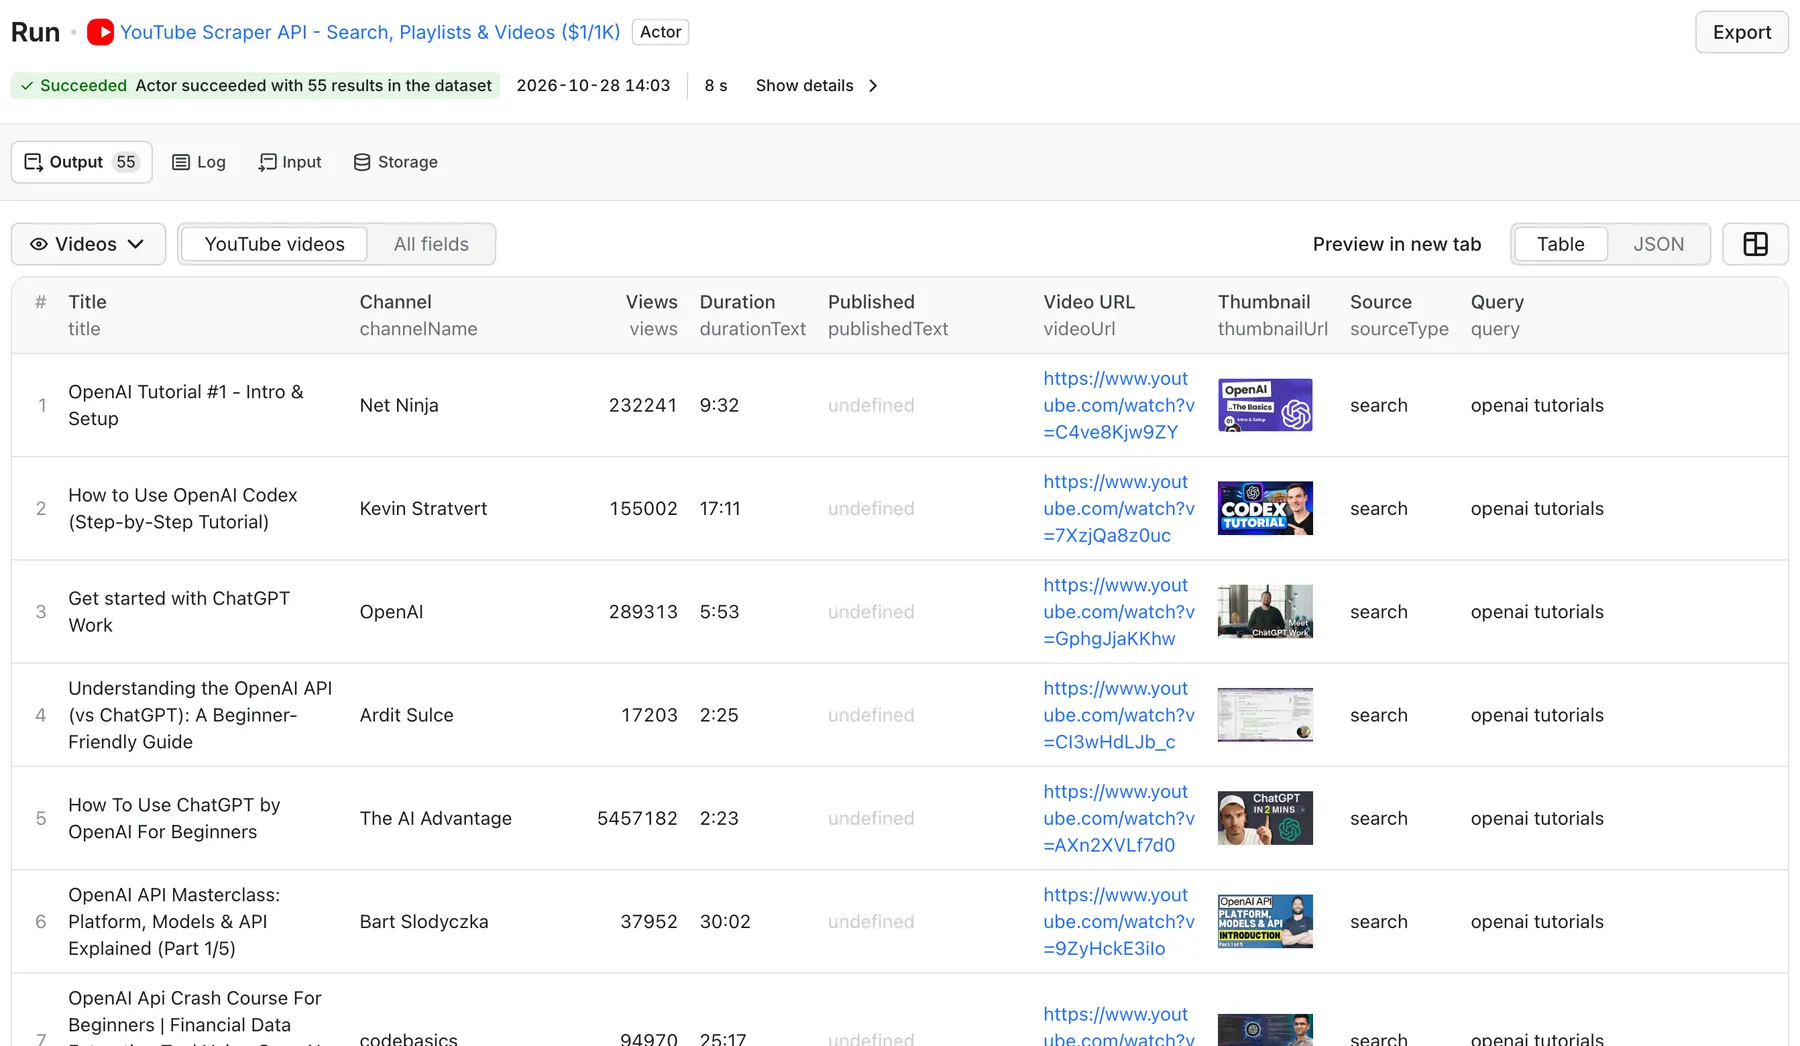Click the Meet ChatGPT Work thumbnail

(1265, 612)
